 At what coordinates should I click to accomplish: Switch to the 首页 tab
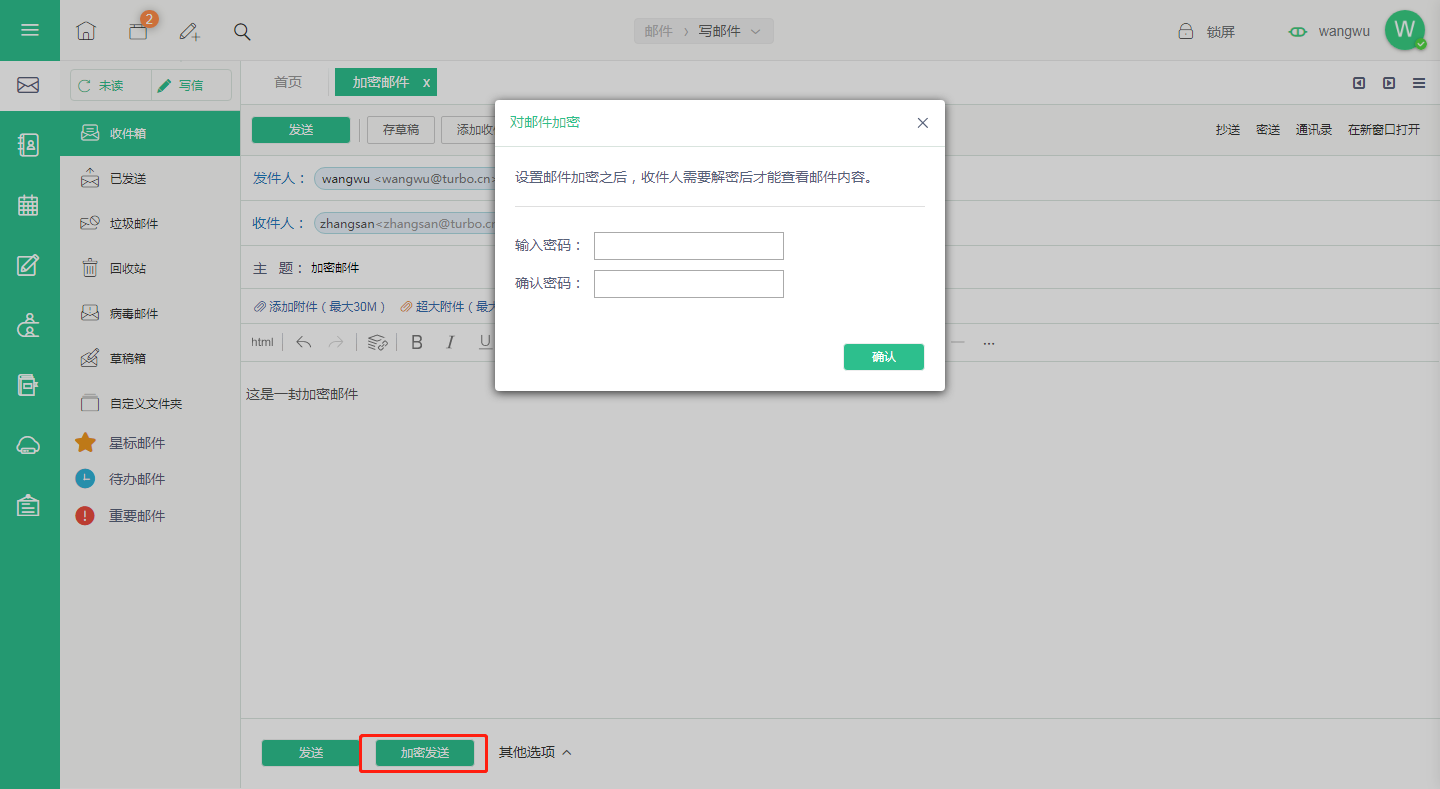(288, 82)
